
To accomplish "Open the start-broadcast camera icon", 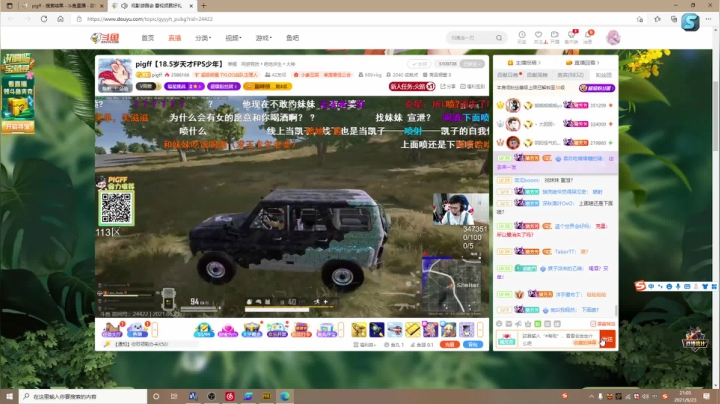I will [555, 37].
